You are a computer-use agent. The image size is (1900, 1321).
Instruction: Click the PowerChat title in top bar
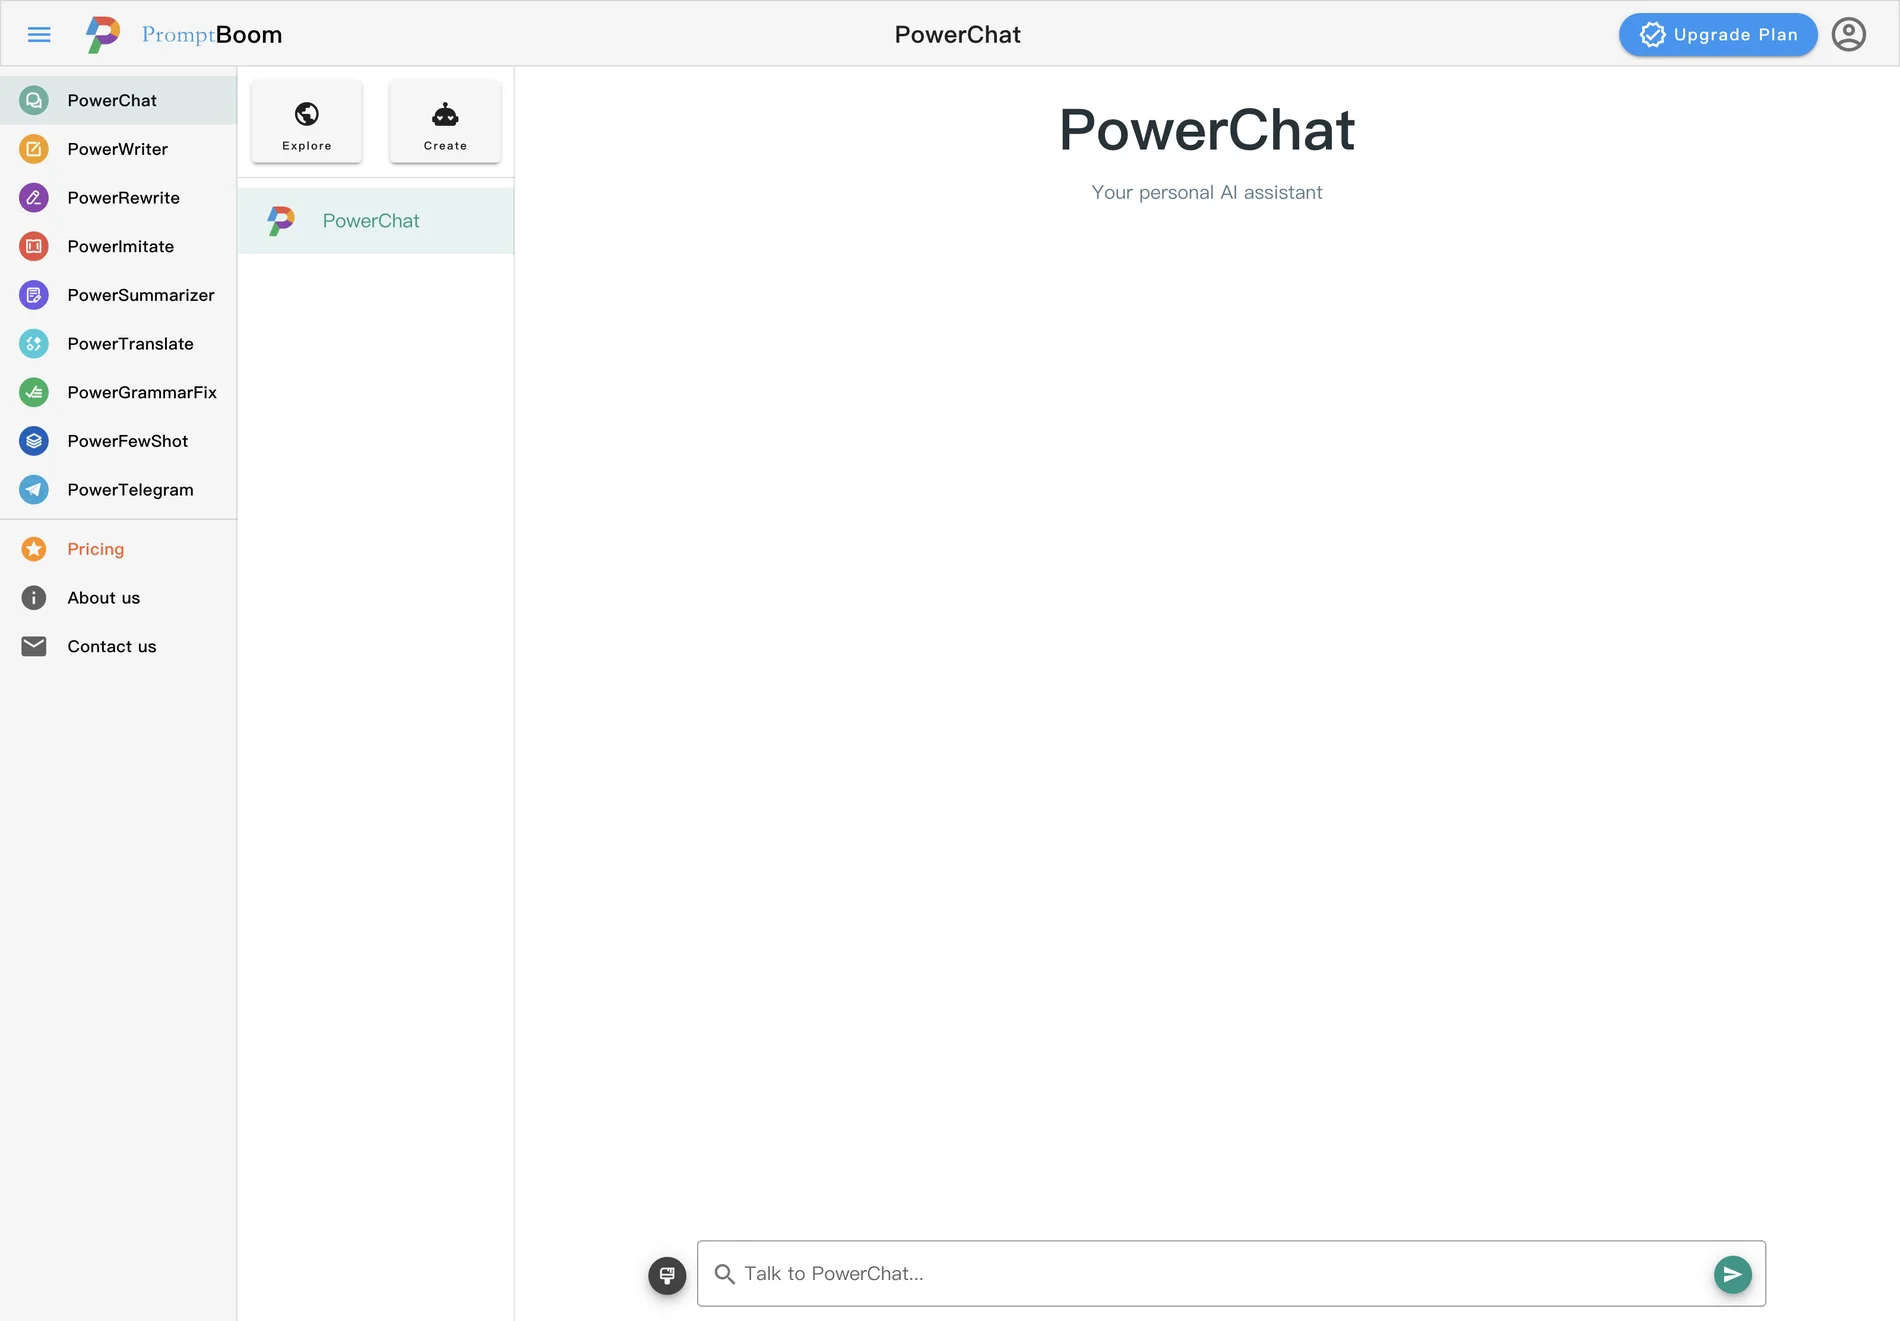coord(958,35)
